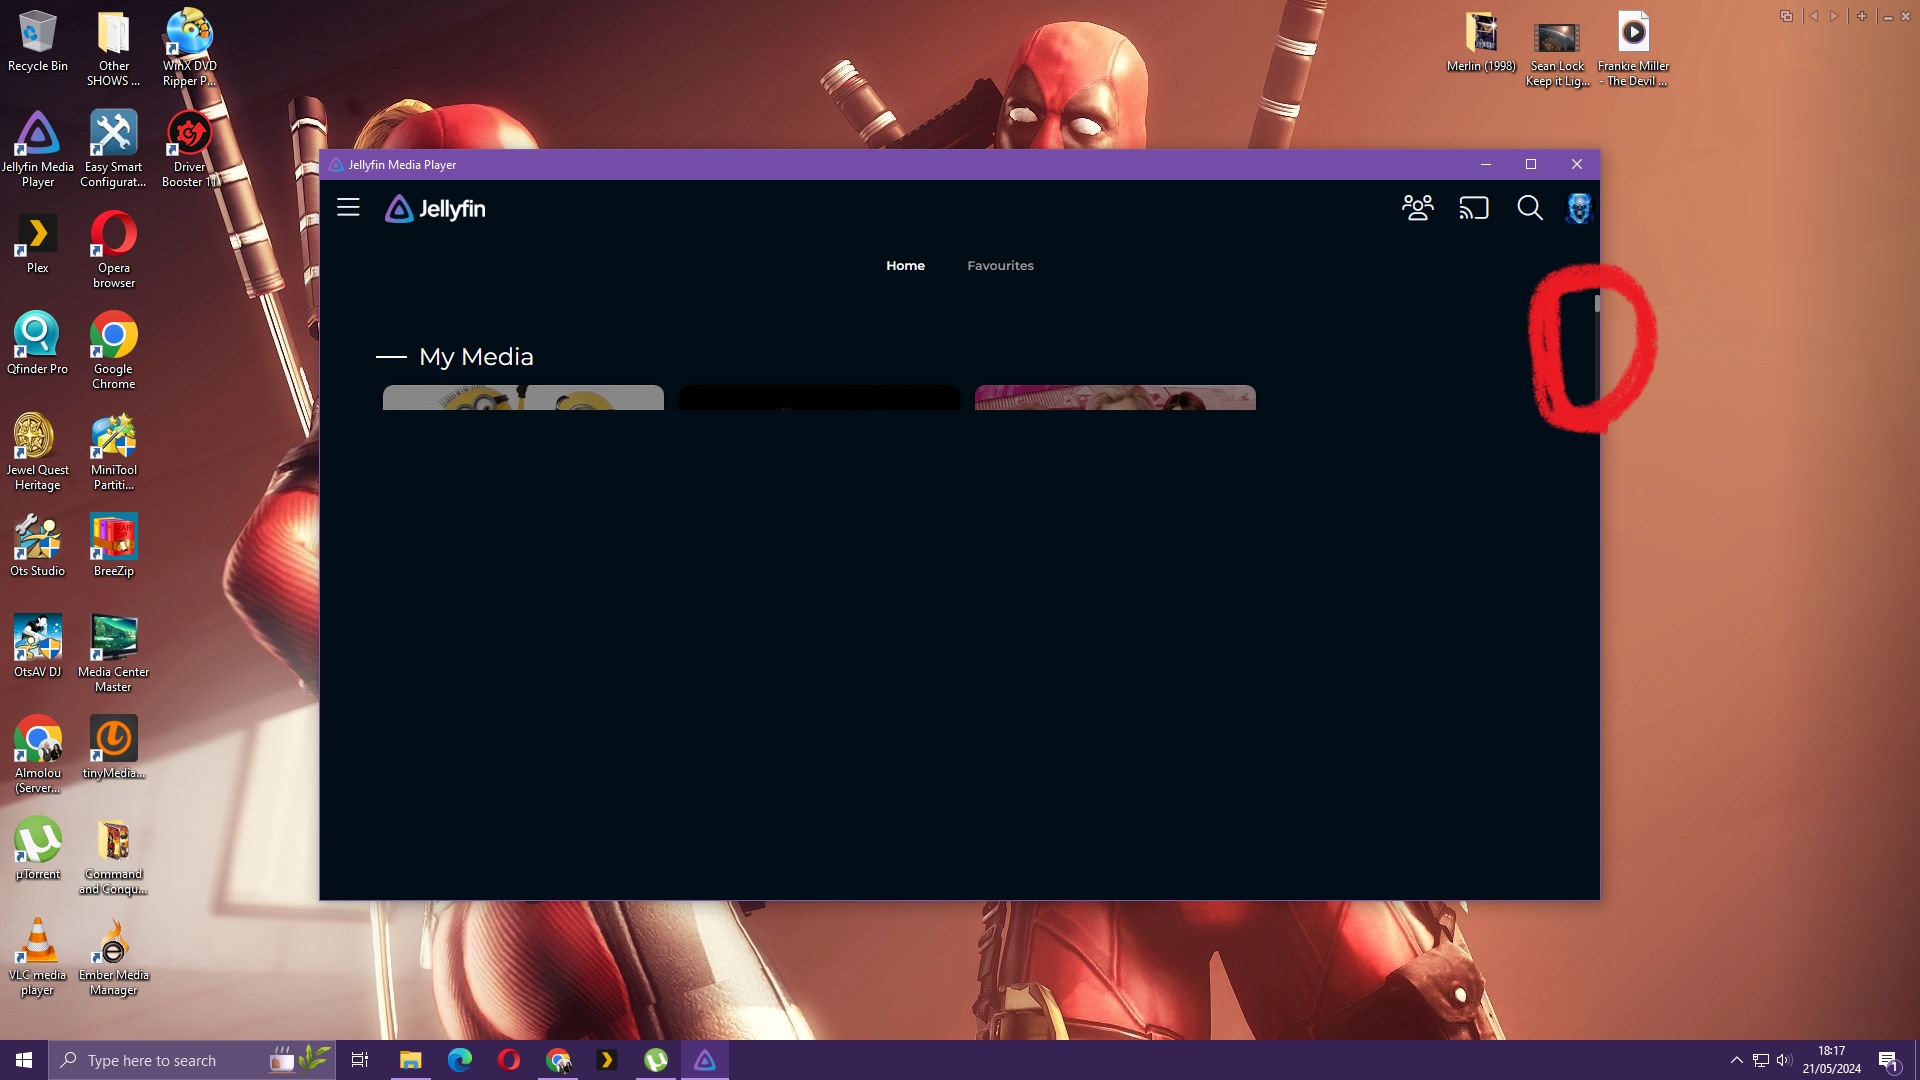Expand the system tray hidden icons chevron
This screenshot has width=1920, height=1080.
[x=1736, y=1060]
